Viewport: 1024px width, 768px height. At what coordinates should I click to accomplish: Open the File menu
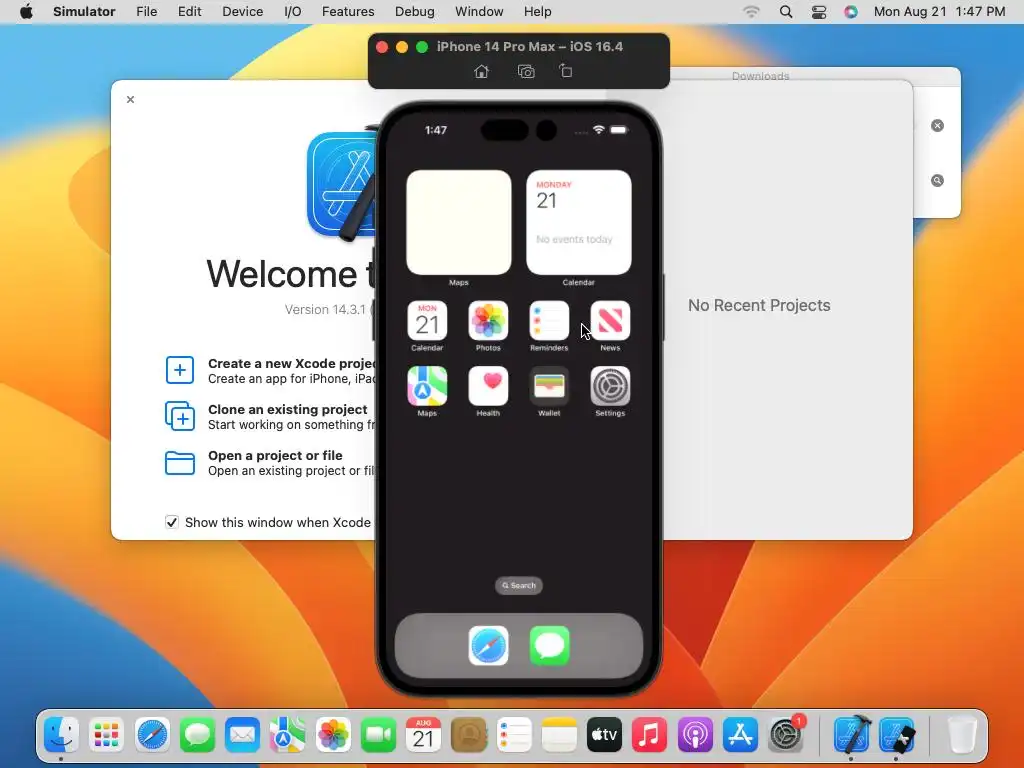point(146,12)
